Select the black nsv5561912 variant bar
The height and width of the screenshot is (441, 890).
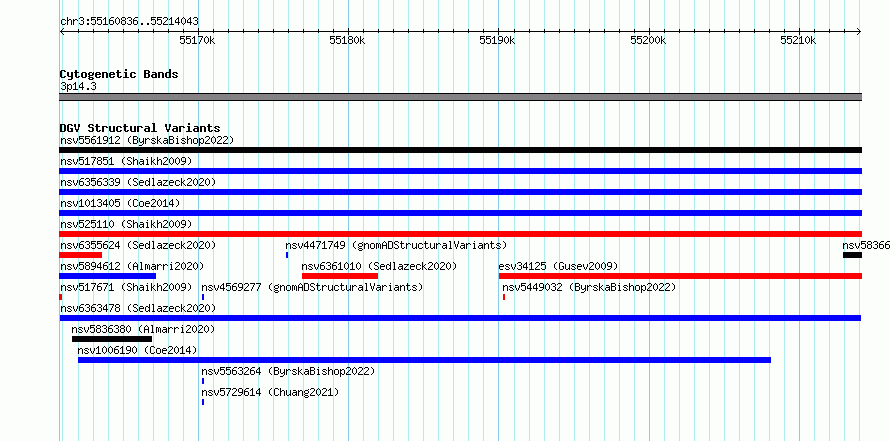[460, 150]
